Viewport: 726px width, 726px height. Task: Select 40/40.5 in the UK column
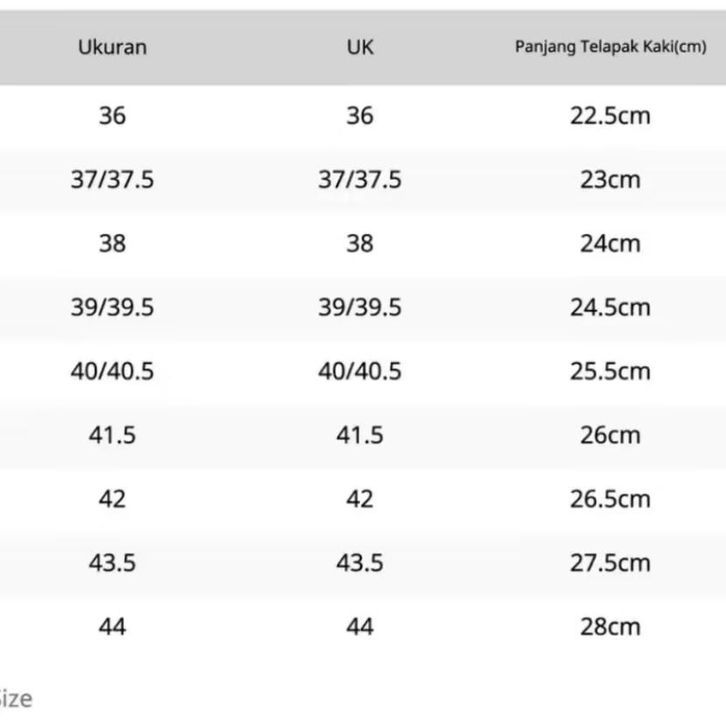point(360,371)
